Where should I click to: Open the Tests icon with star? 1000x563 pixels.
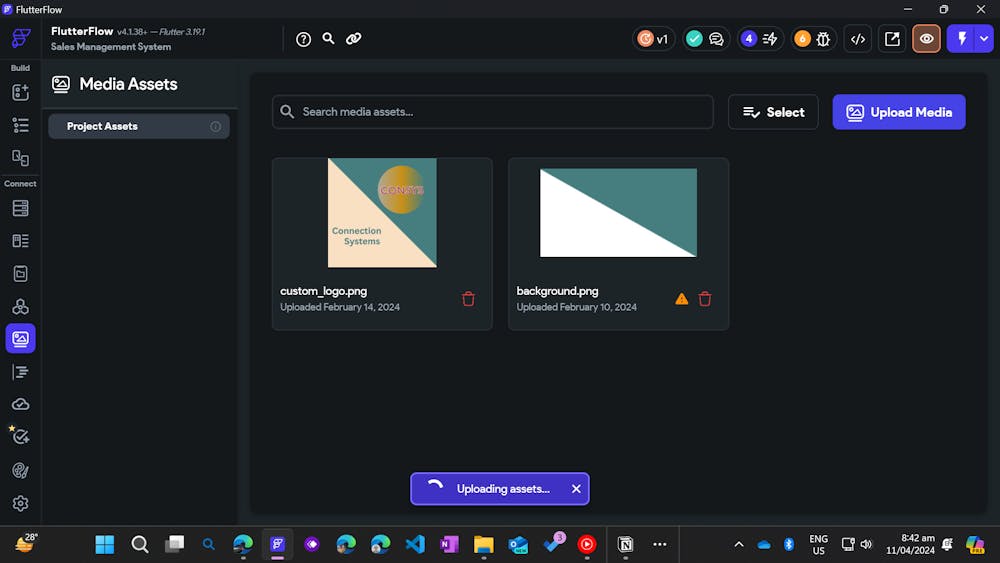(20, 436)
